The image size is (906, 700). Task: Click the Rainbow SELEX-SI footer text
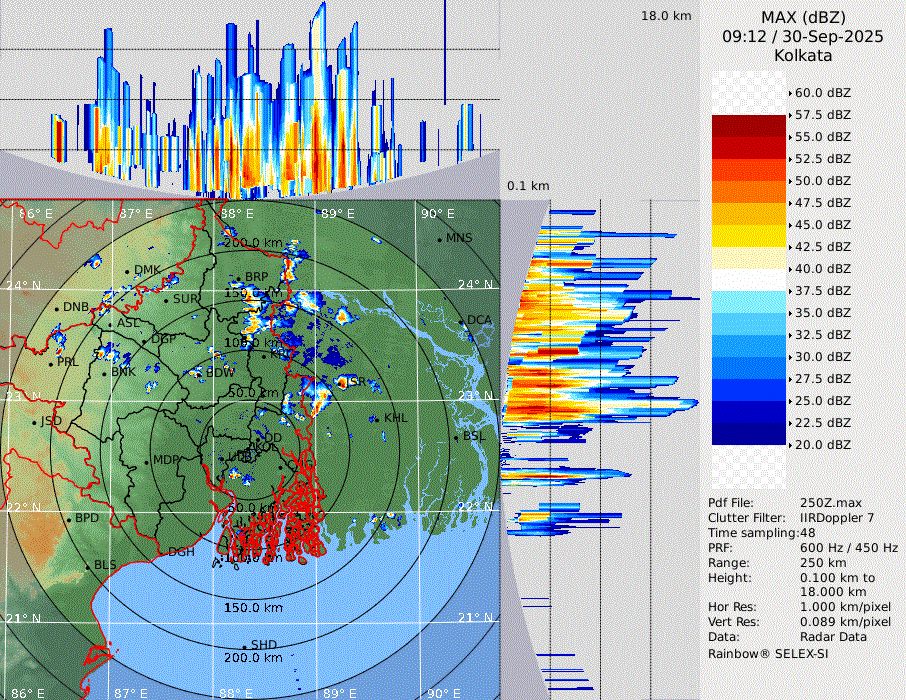click(x=768, y=653)
